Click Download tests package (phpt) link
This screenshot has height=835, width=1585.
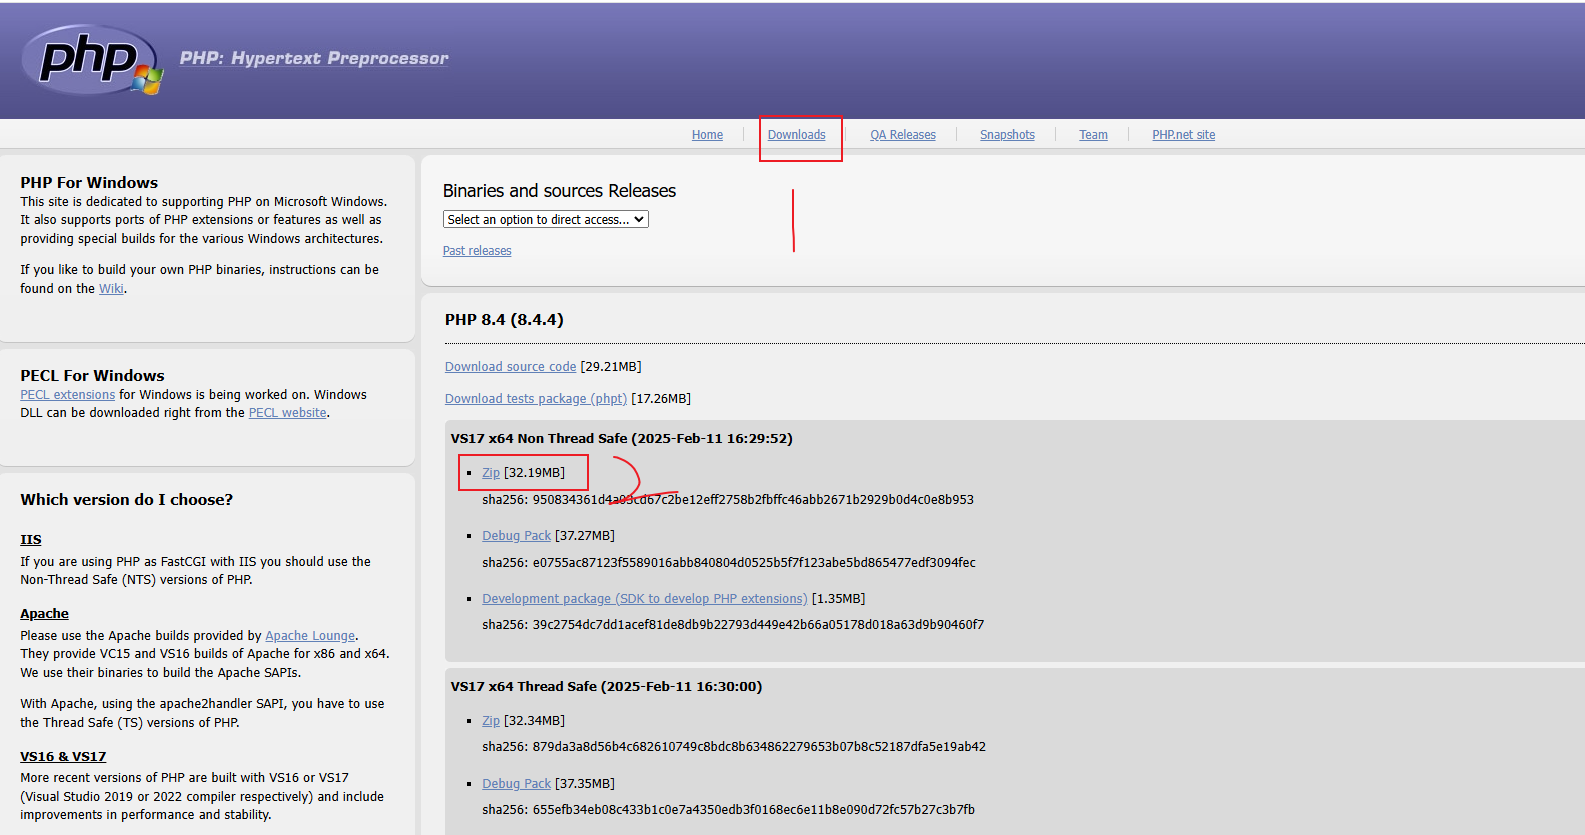[536, 399]
